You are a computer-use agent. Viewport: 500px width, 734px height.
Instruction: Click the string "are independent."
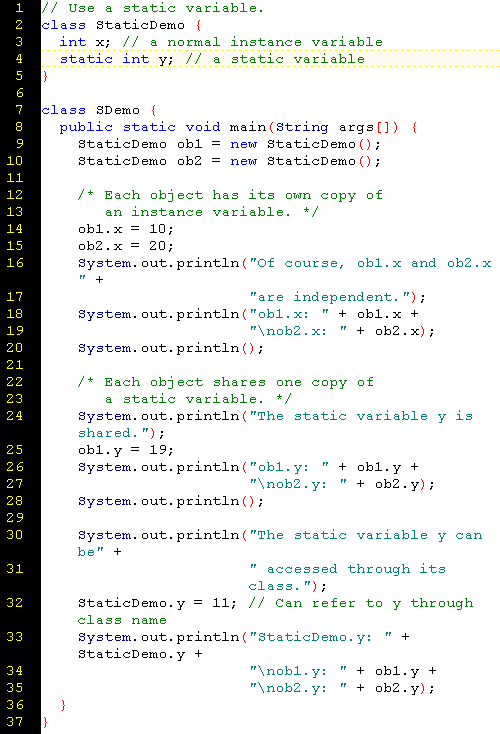click(331, 297)
